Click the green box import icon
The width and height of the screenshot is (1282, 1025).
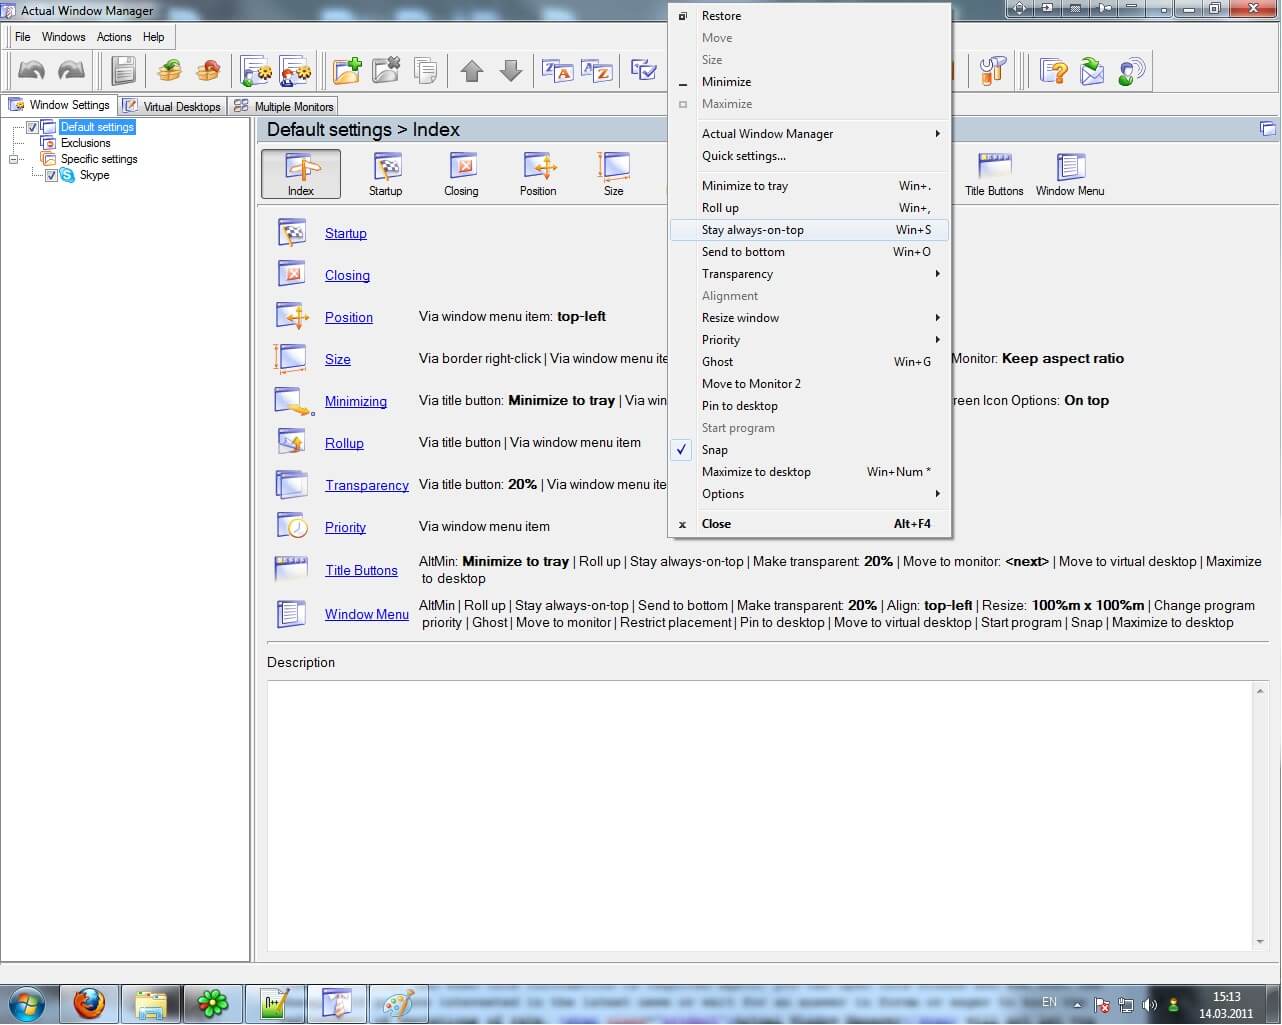tap(170, 71)
